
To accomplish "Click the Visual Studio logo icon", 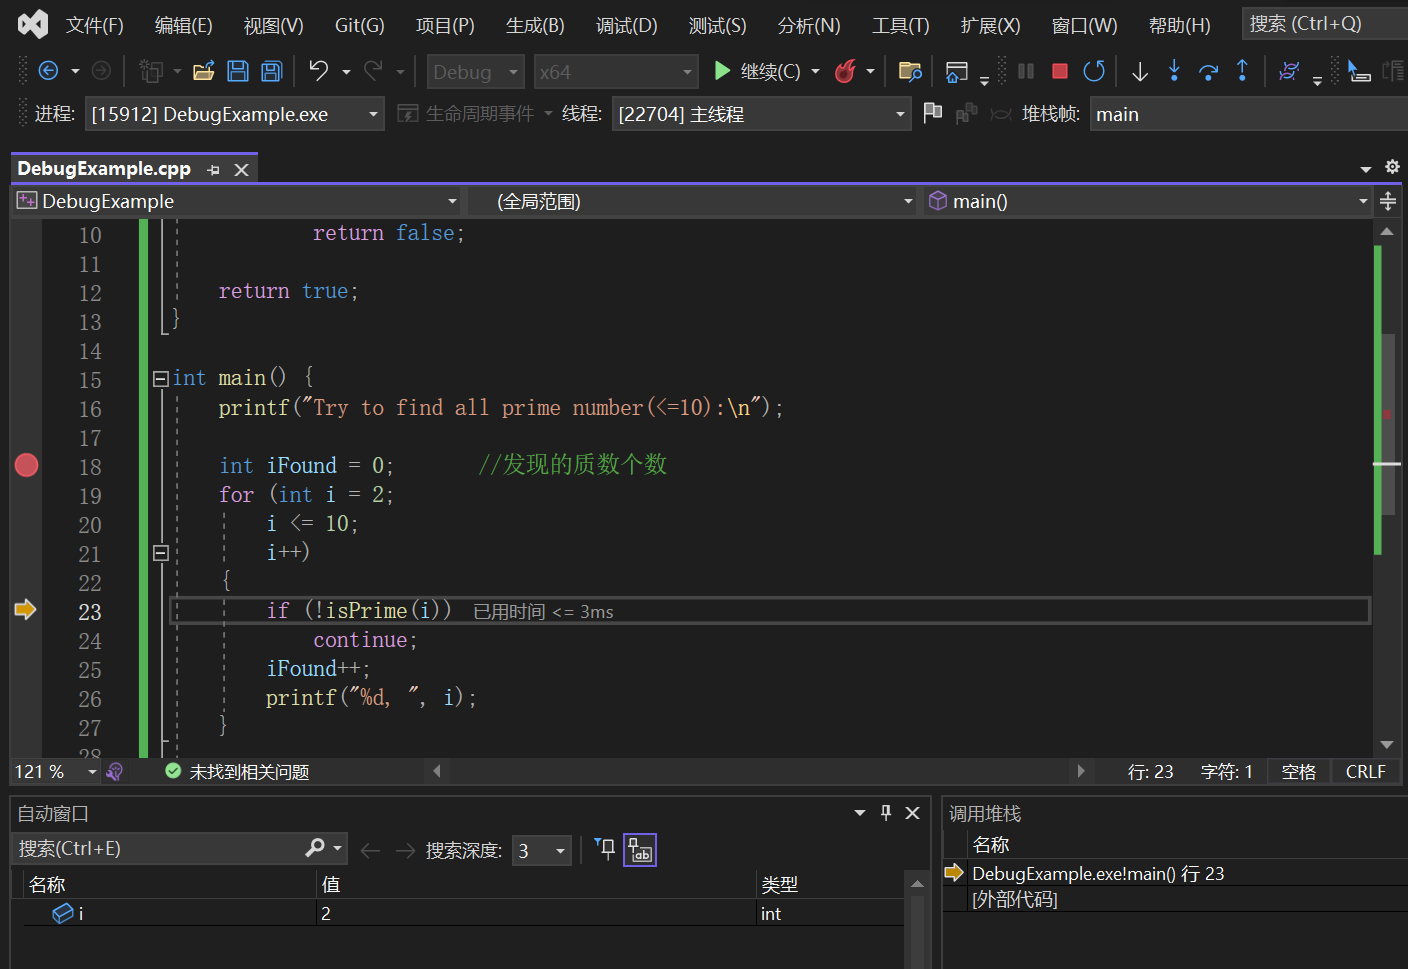I will (x=33, y=24).
